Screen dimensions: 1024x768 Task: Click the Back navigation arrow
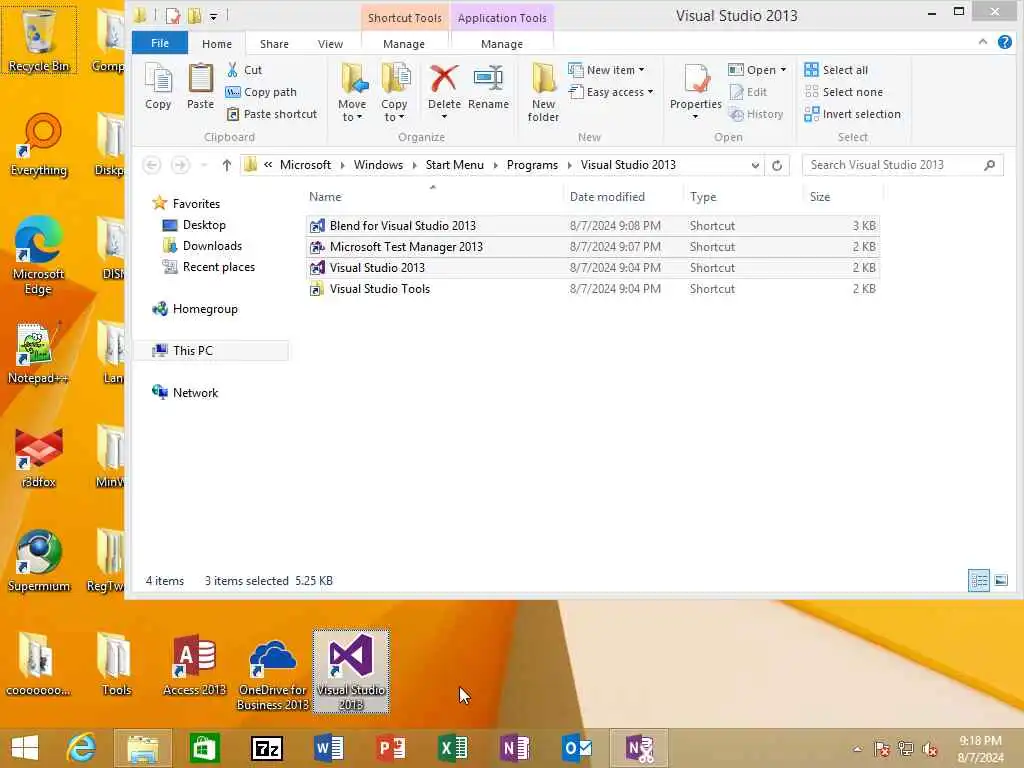[x=152, y=165]
